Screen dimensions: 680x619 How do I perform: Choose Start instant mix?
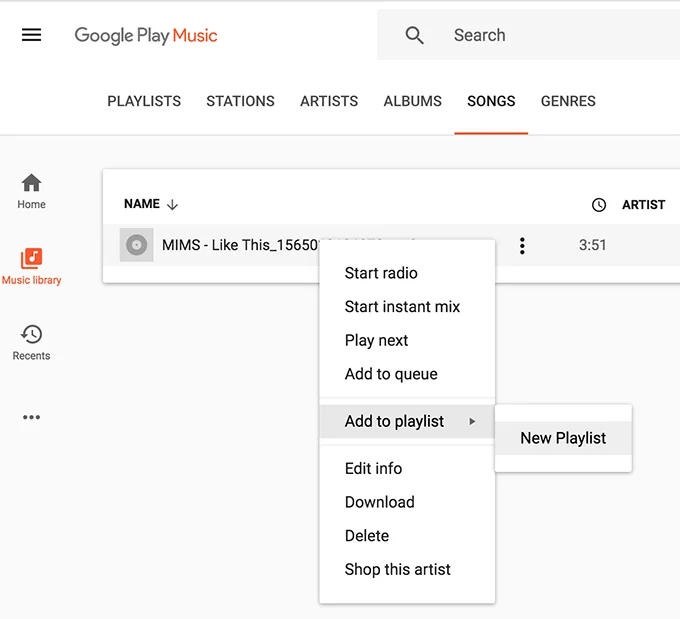tap(407, 307)
